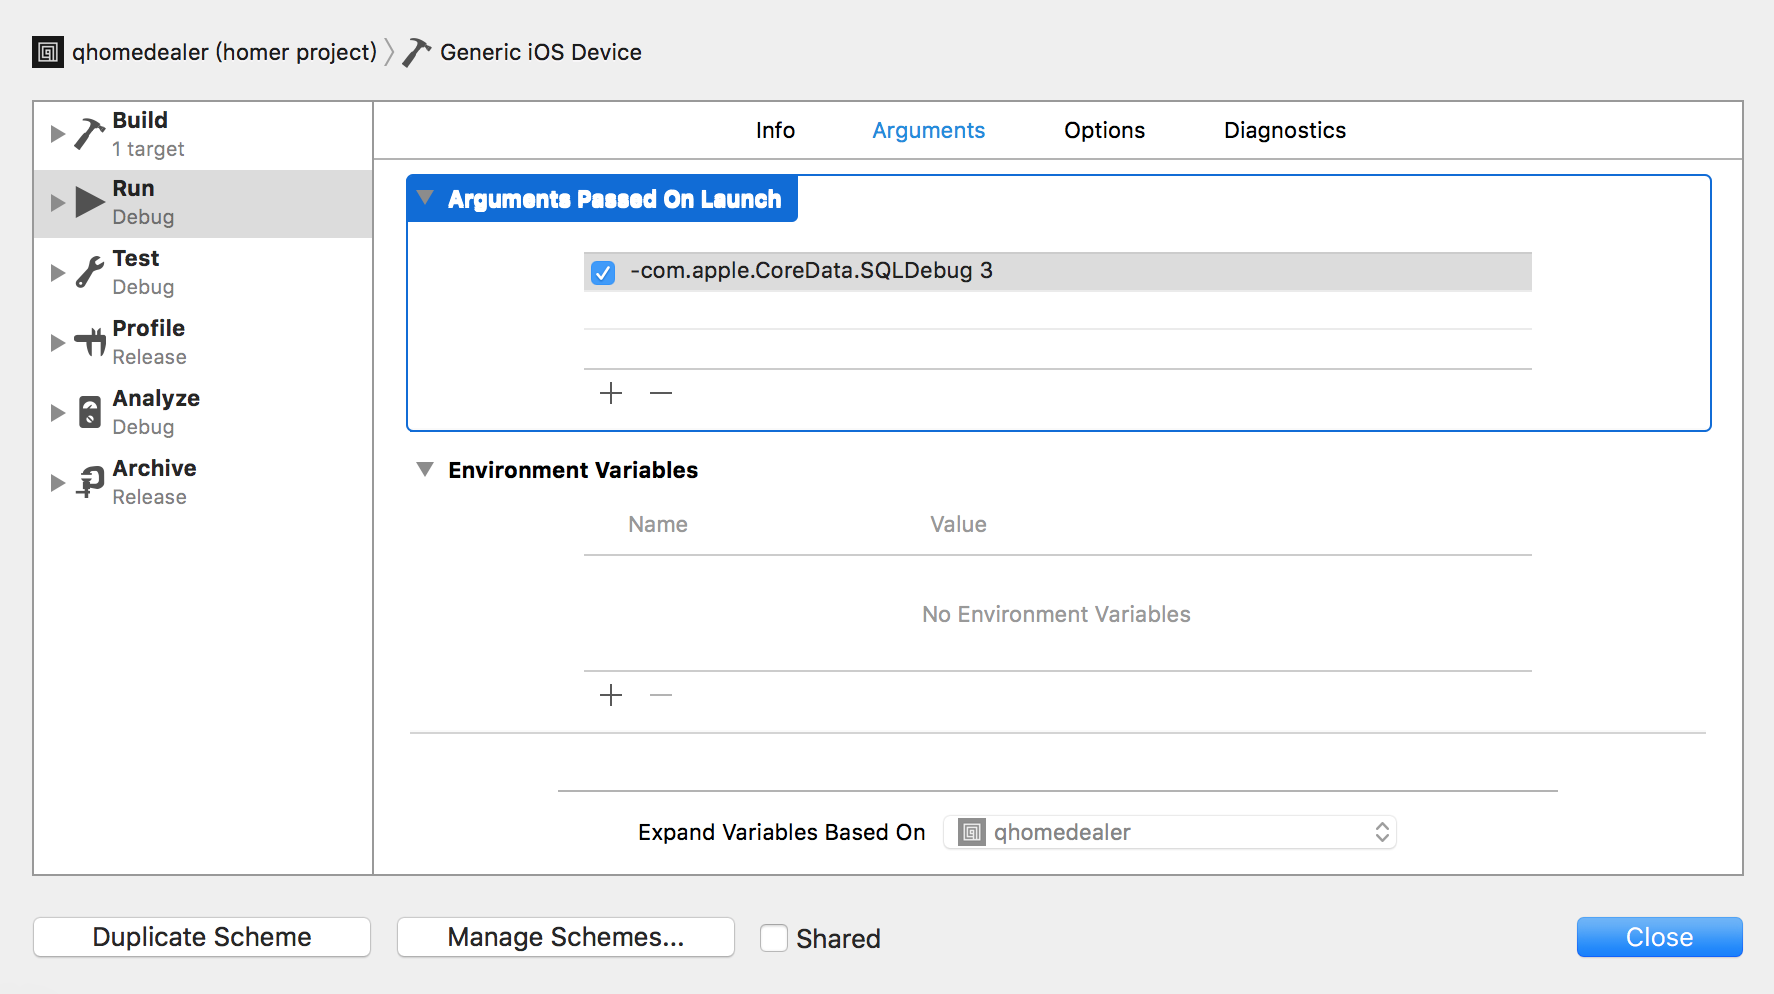This screenshot has height=994, width=1774.
Task: Collapse the Environment Variables section
Action: point(425,469)
